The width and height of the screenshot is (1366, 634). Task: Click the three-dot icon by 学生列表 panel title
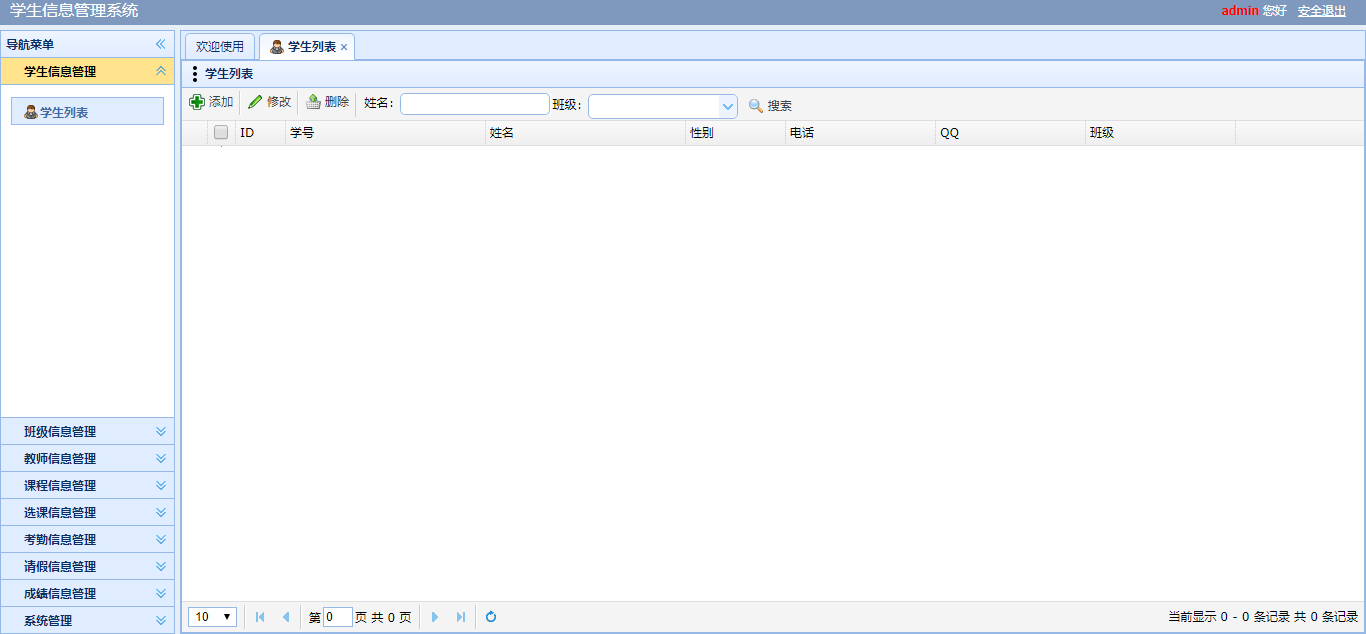[195, 74]
